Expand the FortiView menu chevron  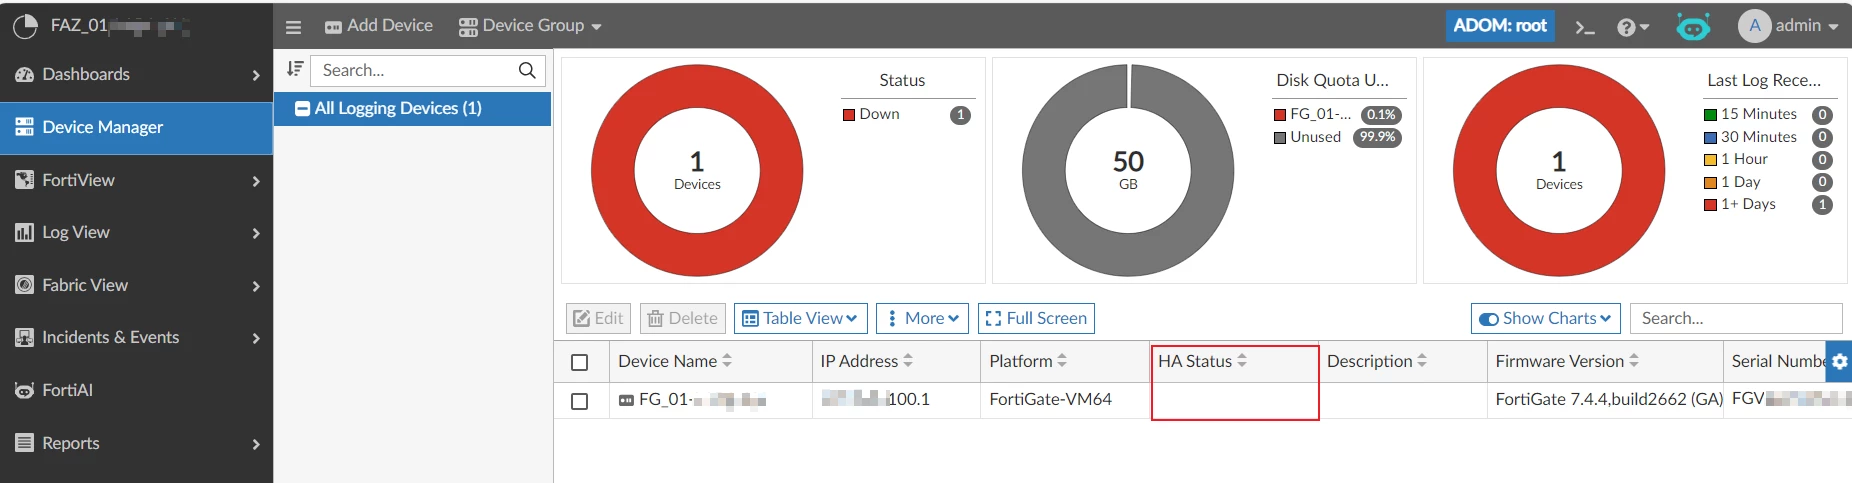tap(256, 181)
